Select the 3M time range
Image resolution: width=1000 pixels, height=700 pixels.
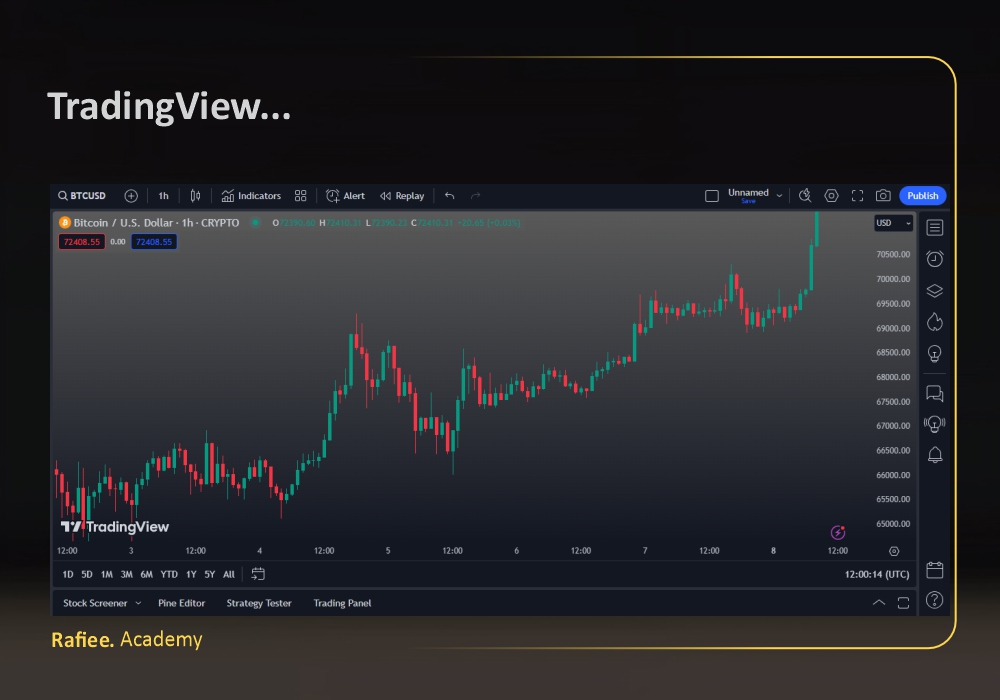click(126, 574)
